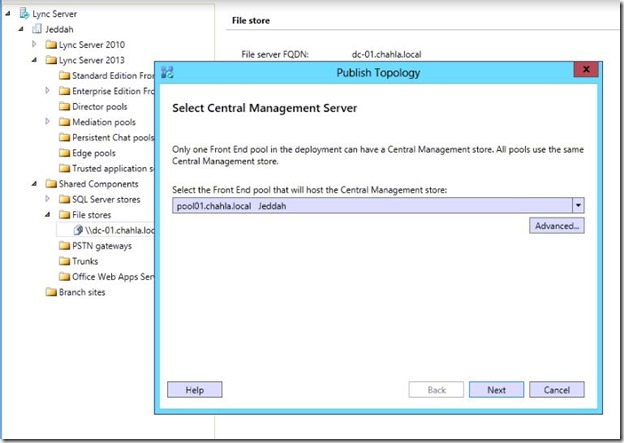The image size is (624, 443).
Task: Select the File stores tree label
Action: point(92,215)
